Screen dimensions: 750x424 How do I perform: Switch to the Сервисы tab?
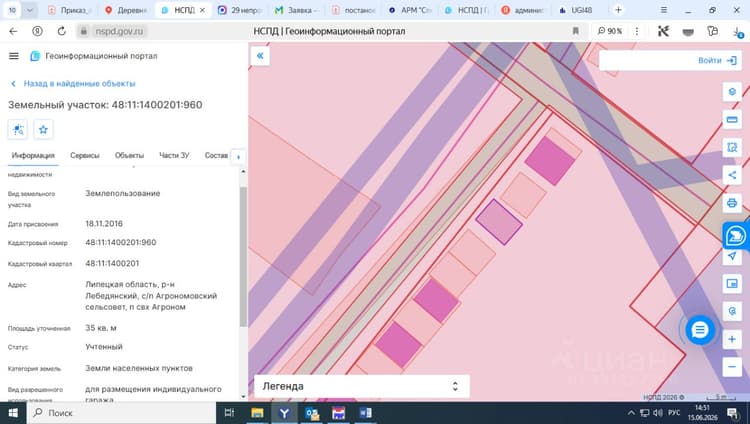(85, 156)
